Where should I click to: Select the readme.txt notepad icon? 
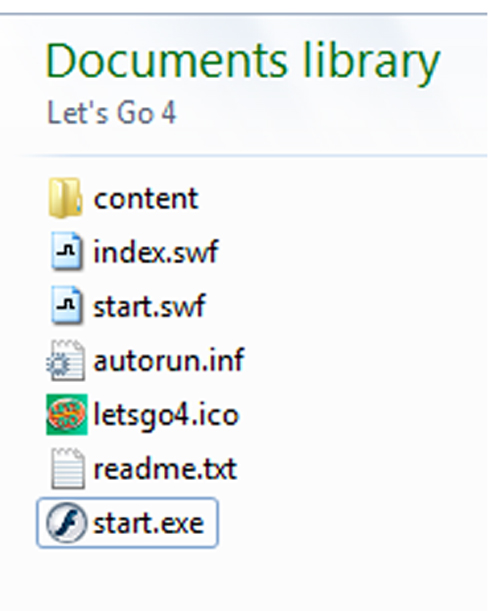[67, 468]
